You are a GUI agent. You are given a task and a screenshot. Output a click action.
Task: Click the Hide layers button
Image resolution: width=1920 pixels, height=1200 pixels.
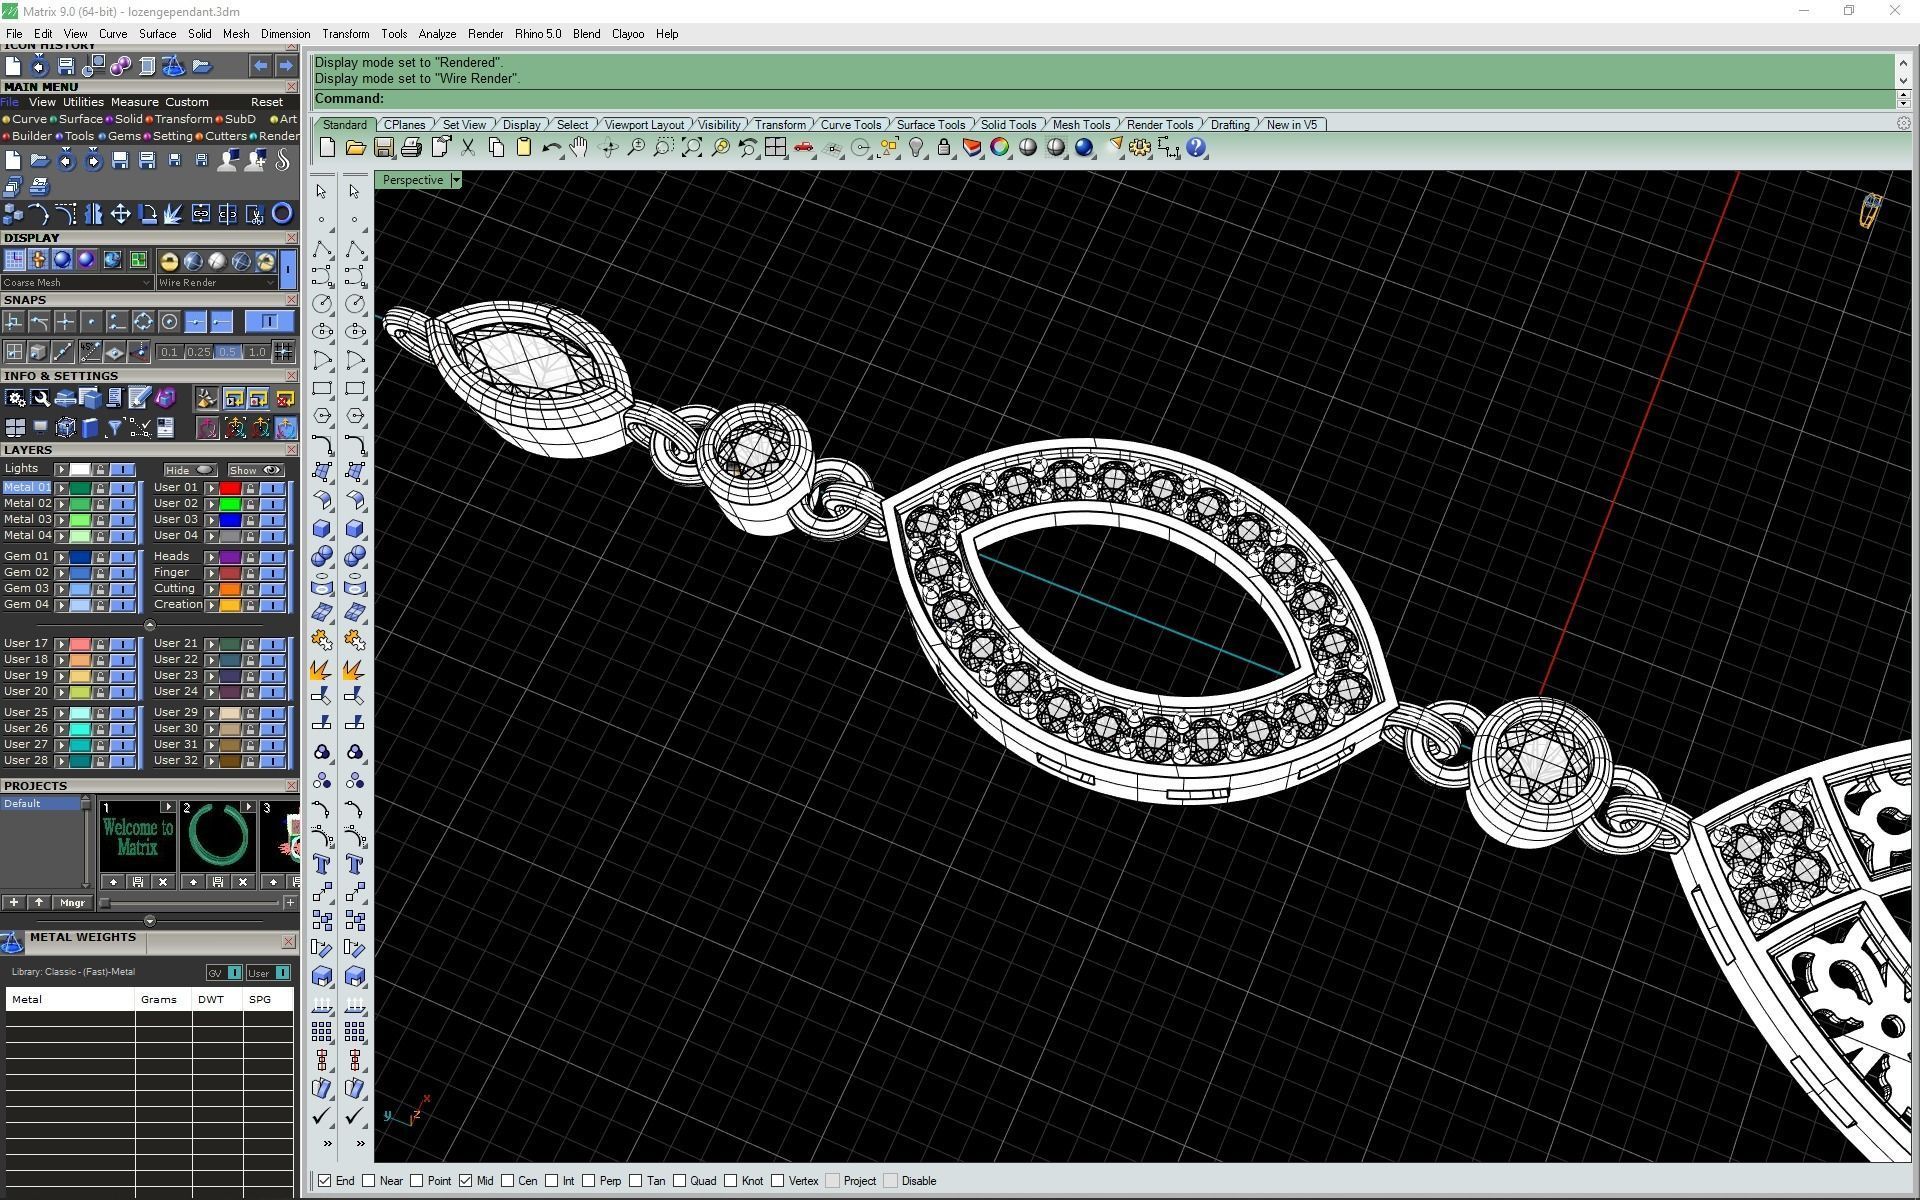pyautogui.click(x=190, y=470)
